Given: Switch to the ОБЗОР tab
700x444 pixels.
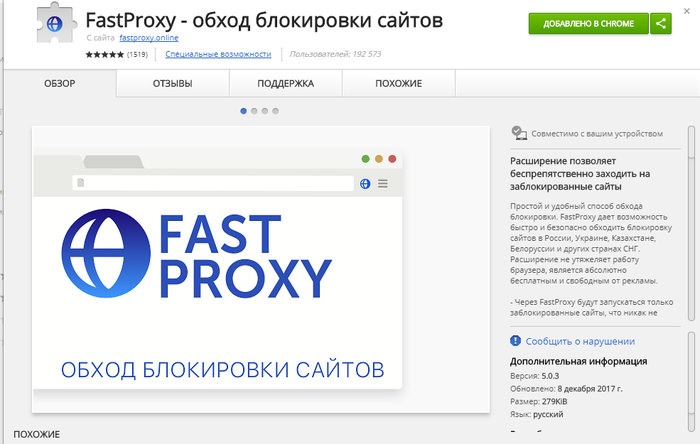Looking at the screenshot, I should coord(60,83).
